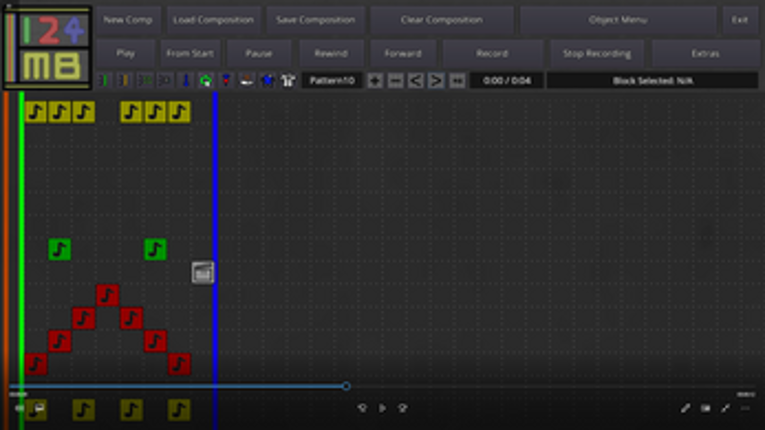Add a pattern with the plus button
765x430 pixels.
pos(375,81)
